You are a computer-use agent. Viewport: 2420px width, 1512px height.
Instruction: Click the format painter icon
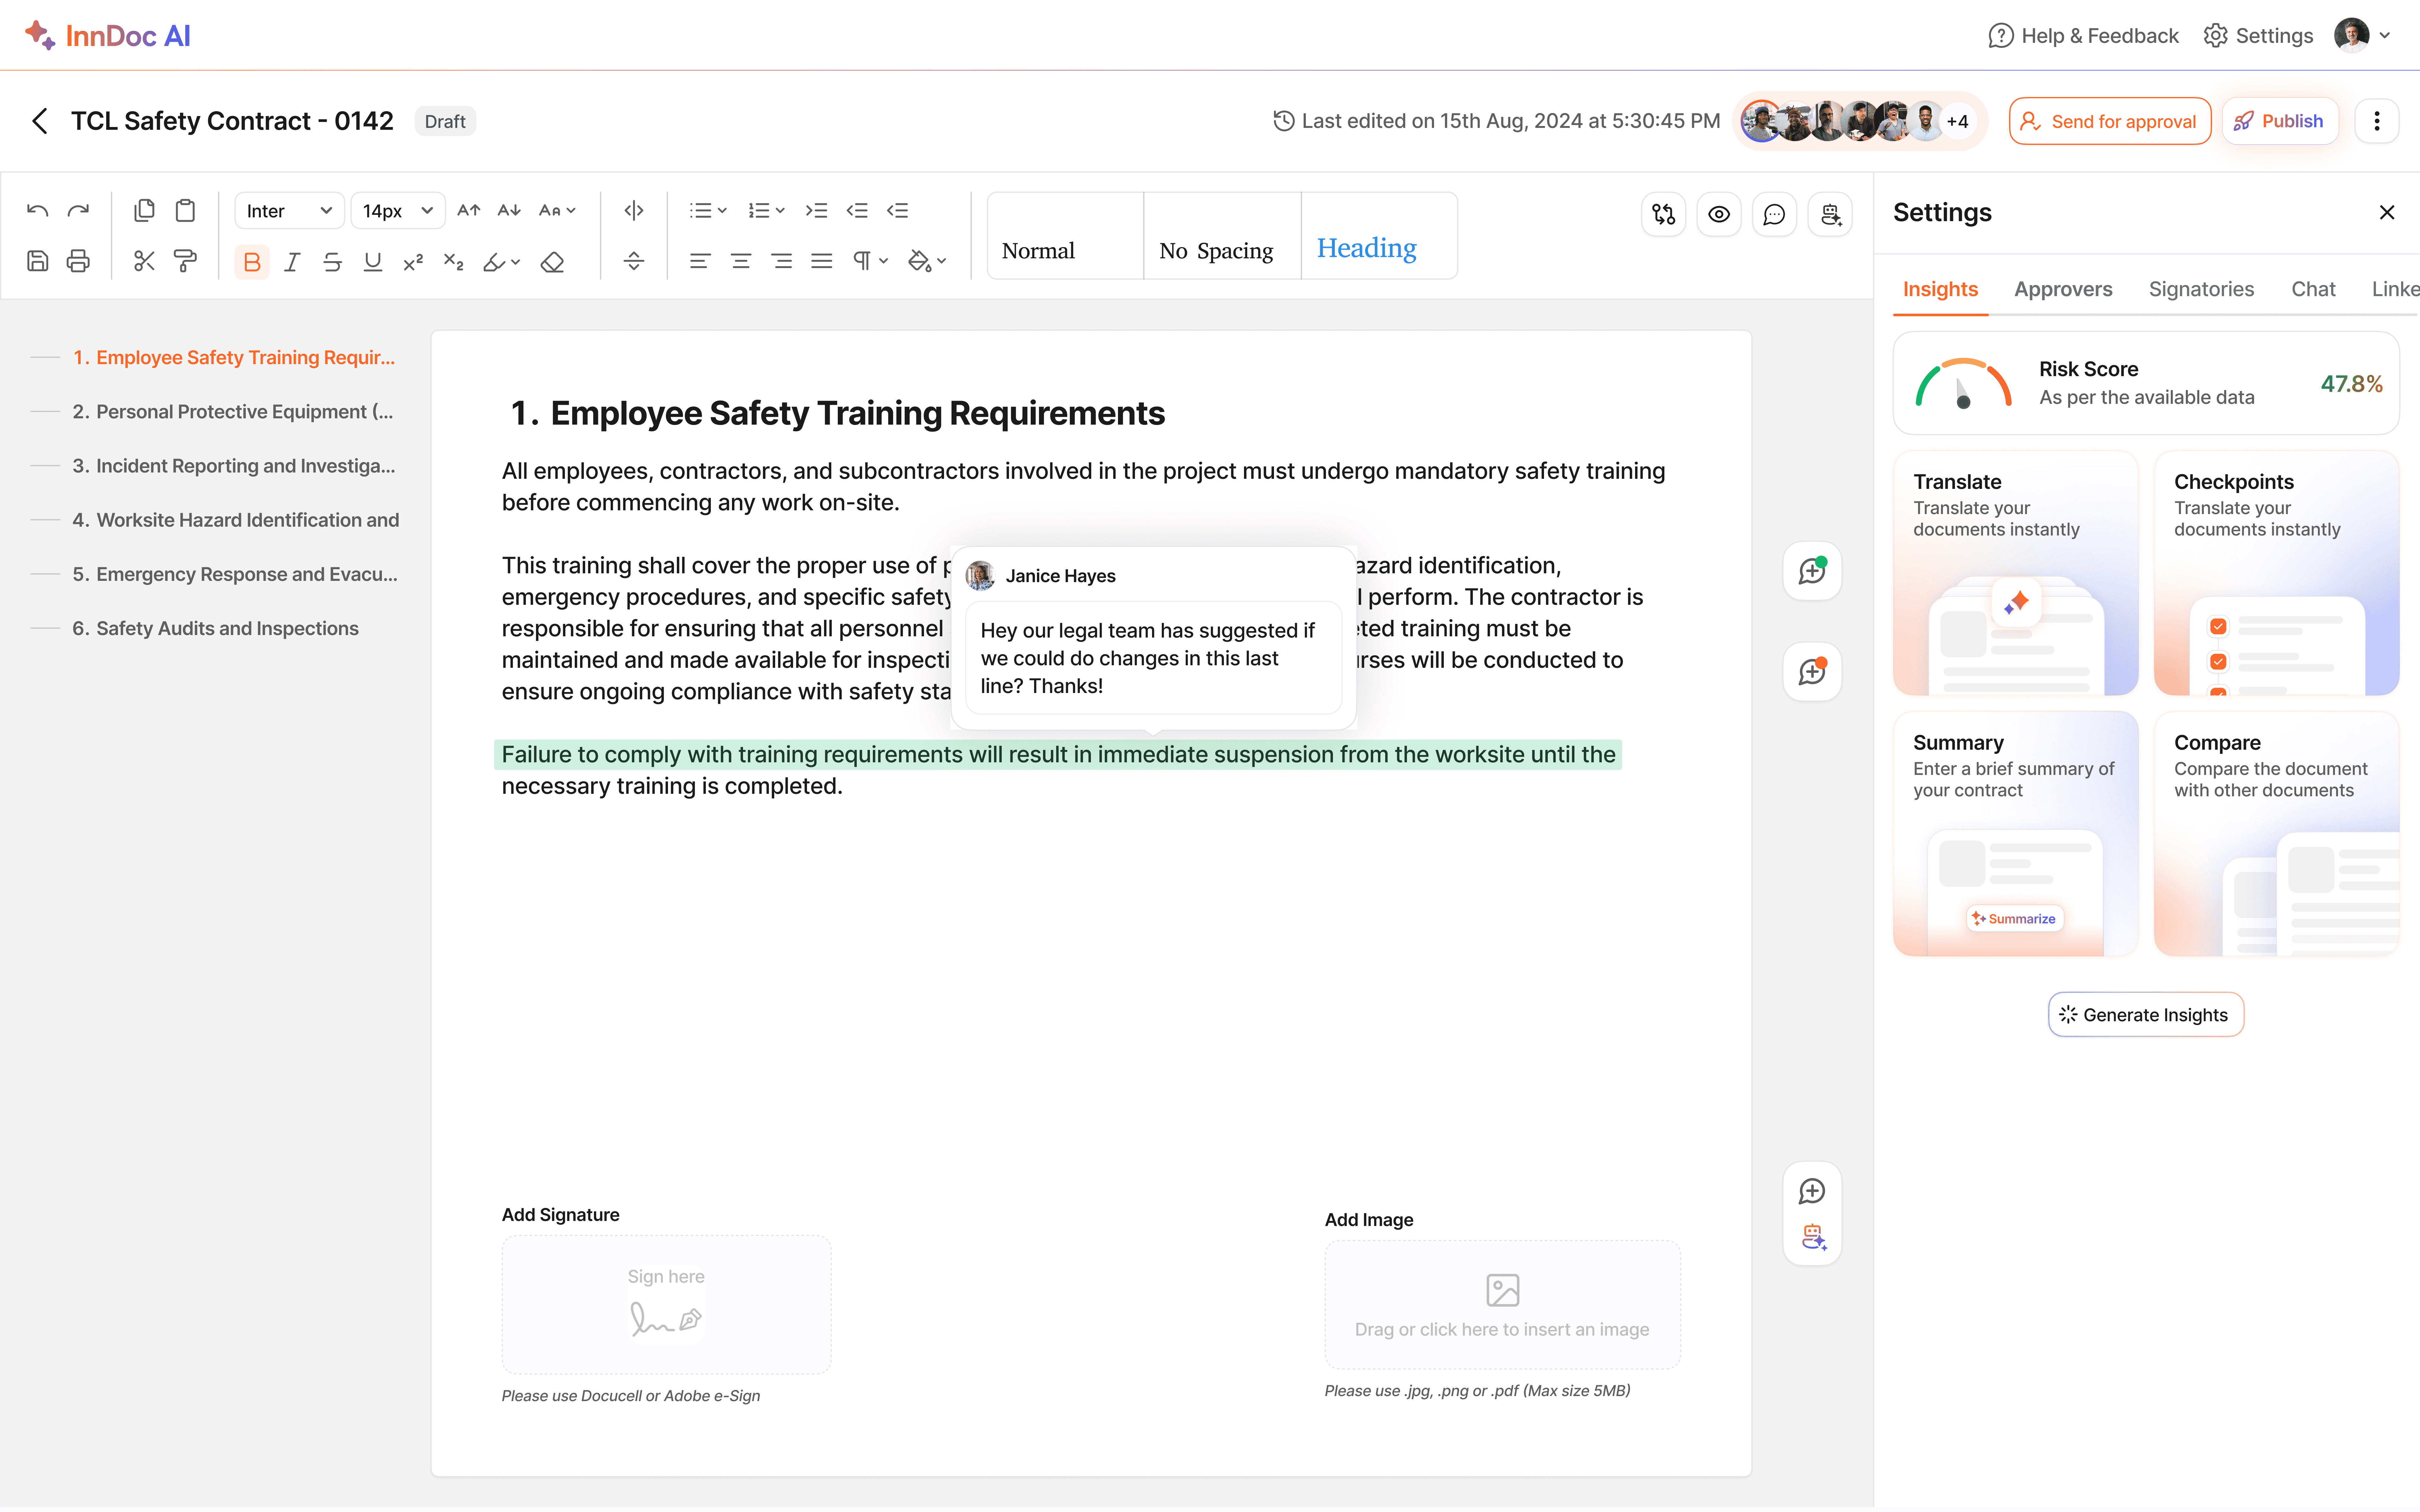coord(185,261)
